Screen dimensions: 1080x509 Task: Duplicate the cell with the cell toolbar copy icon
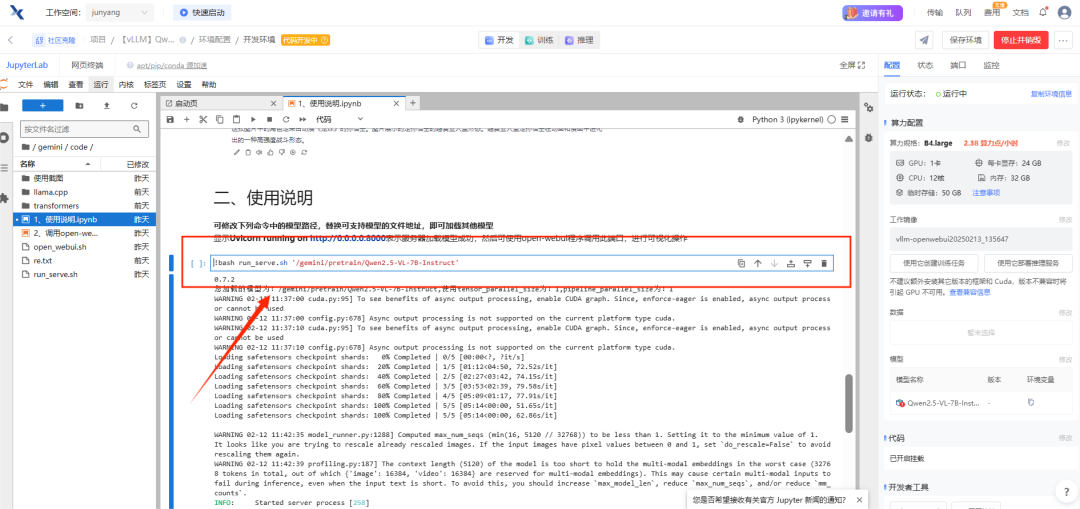coord(741,263)
